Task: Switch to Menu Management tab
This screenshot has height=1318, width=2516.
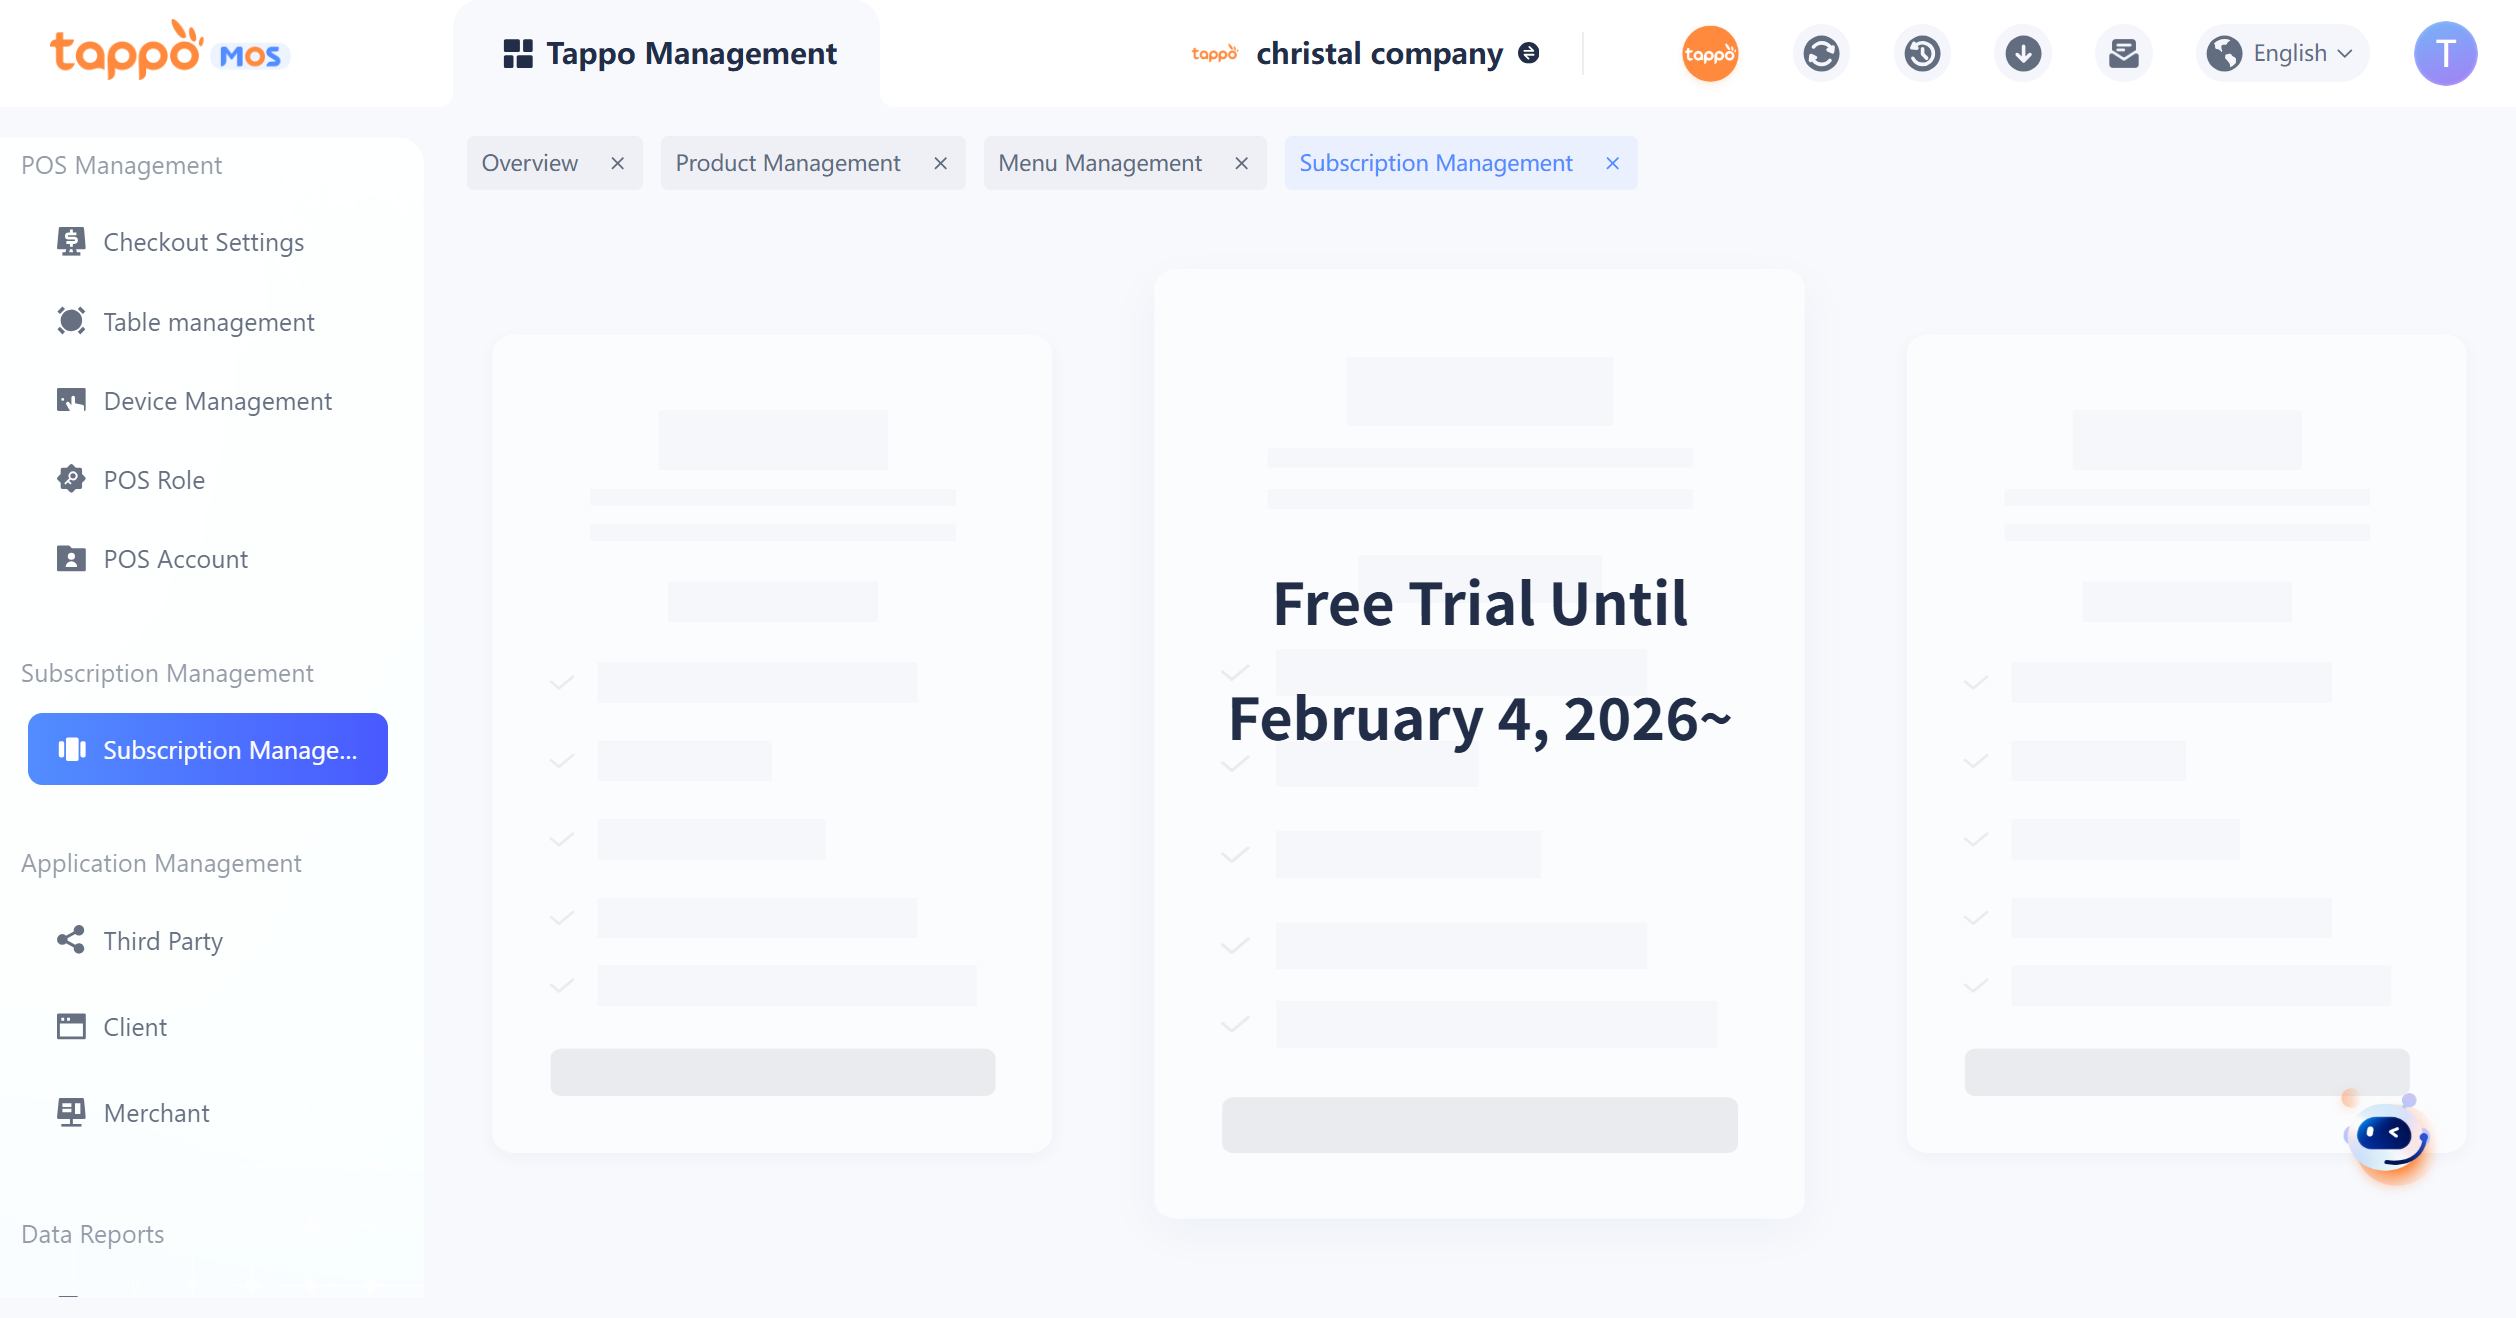Action: pos(1100,163)
